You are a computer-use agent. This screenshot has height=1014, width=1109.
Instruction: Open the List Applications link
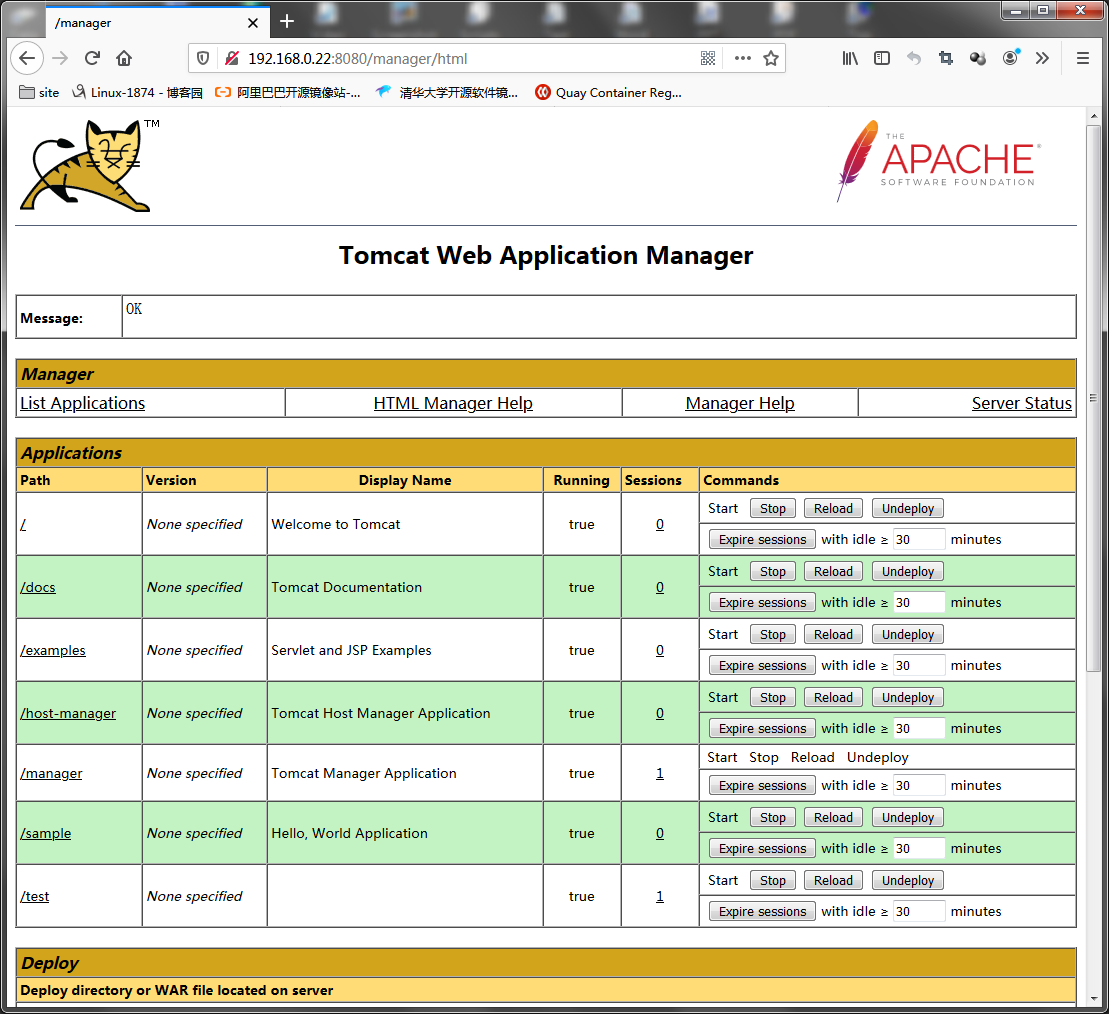[83, 403]
